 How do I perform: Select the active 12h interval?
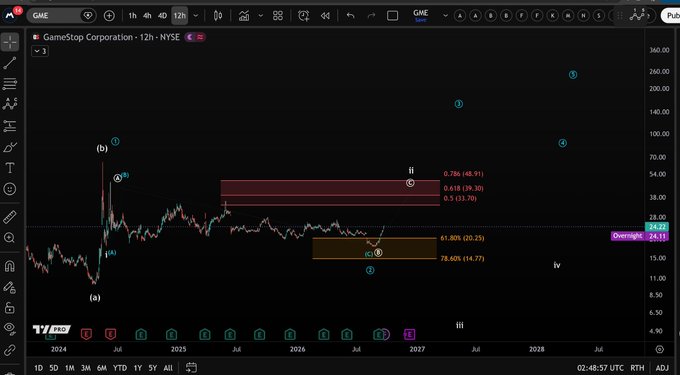coord(180,16)
